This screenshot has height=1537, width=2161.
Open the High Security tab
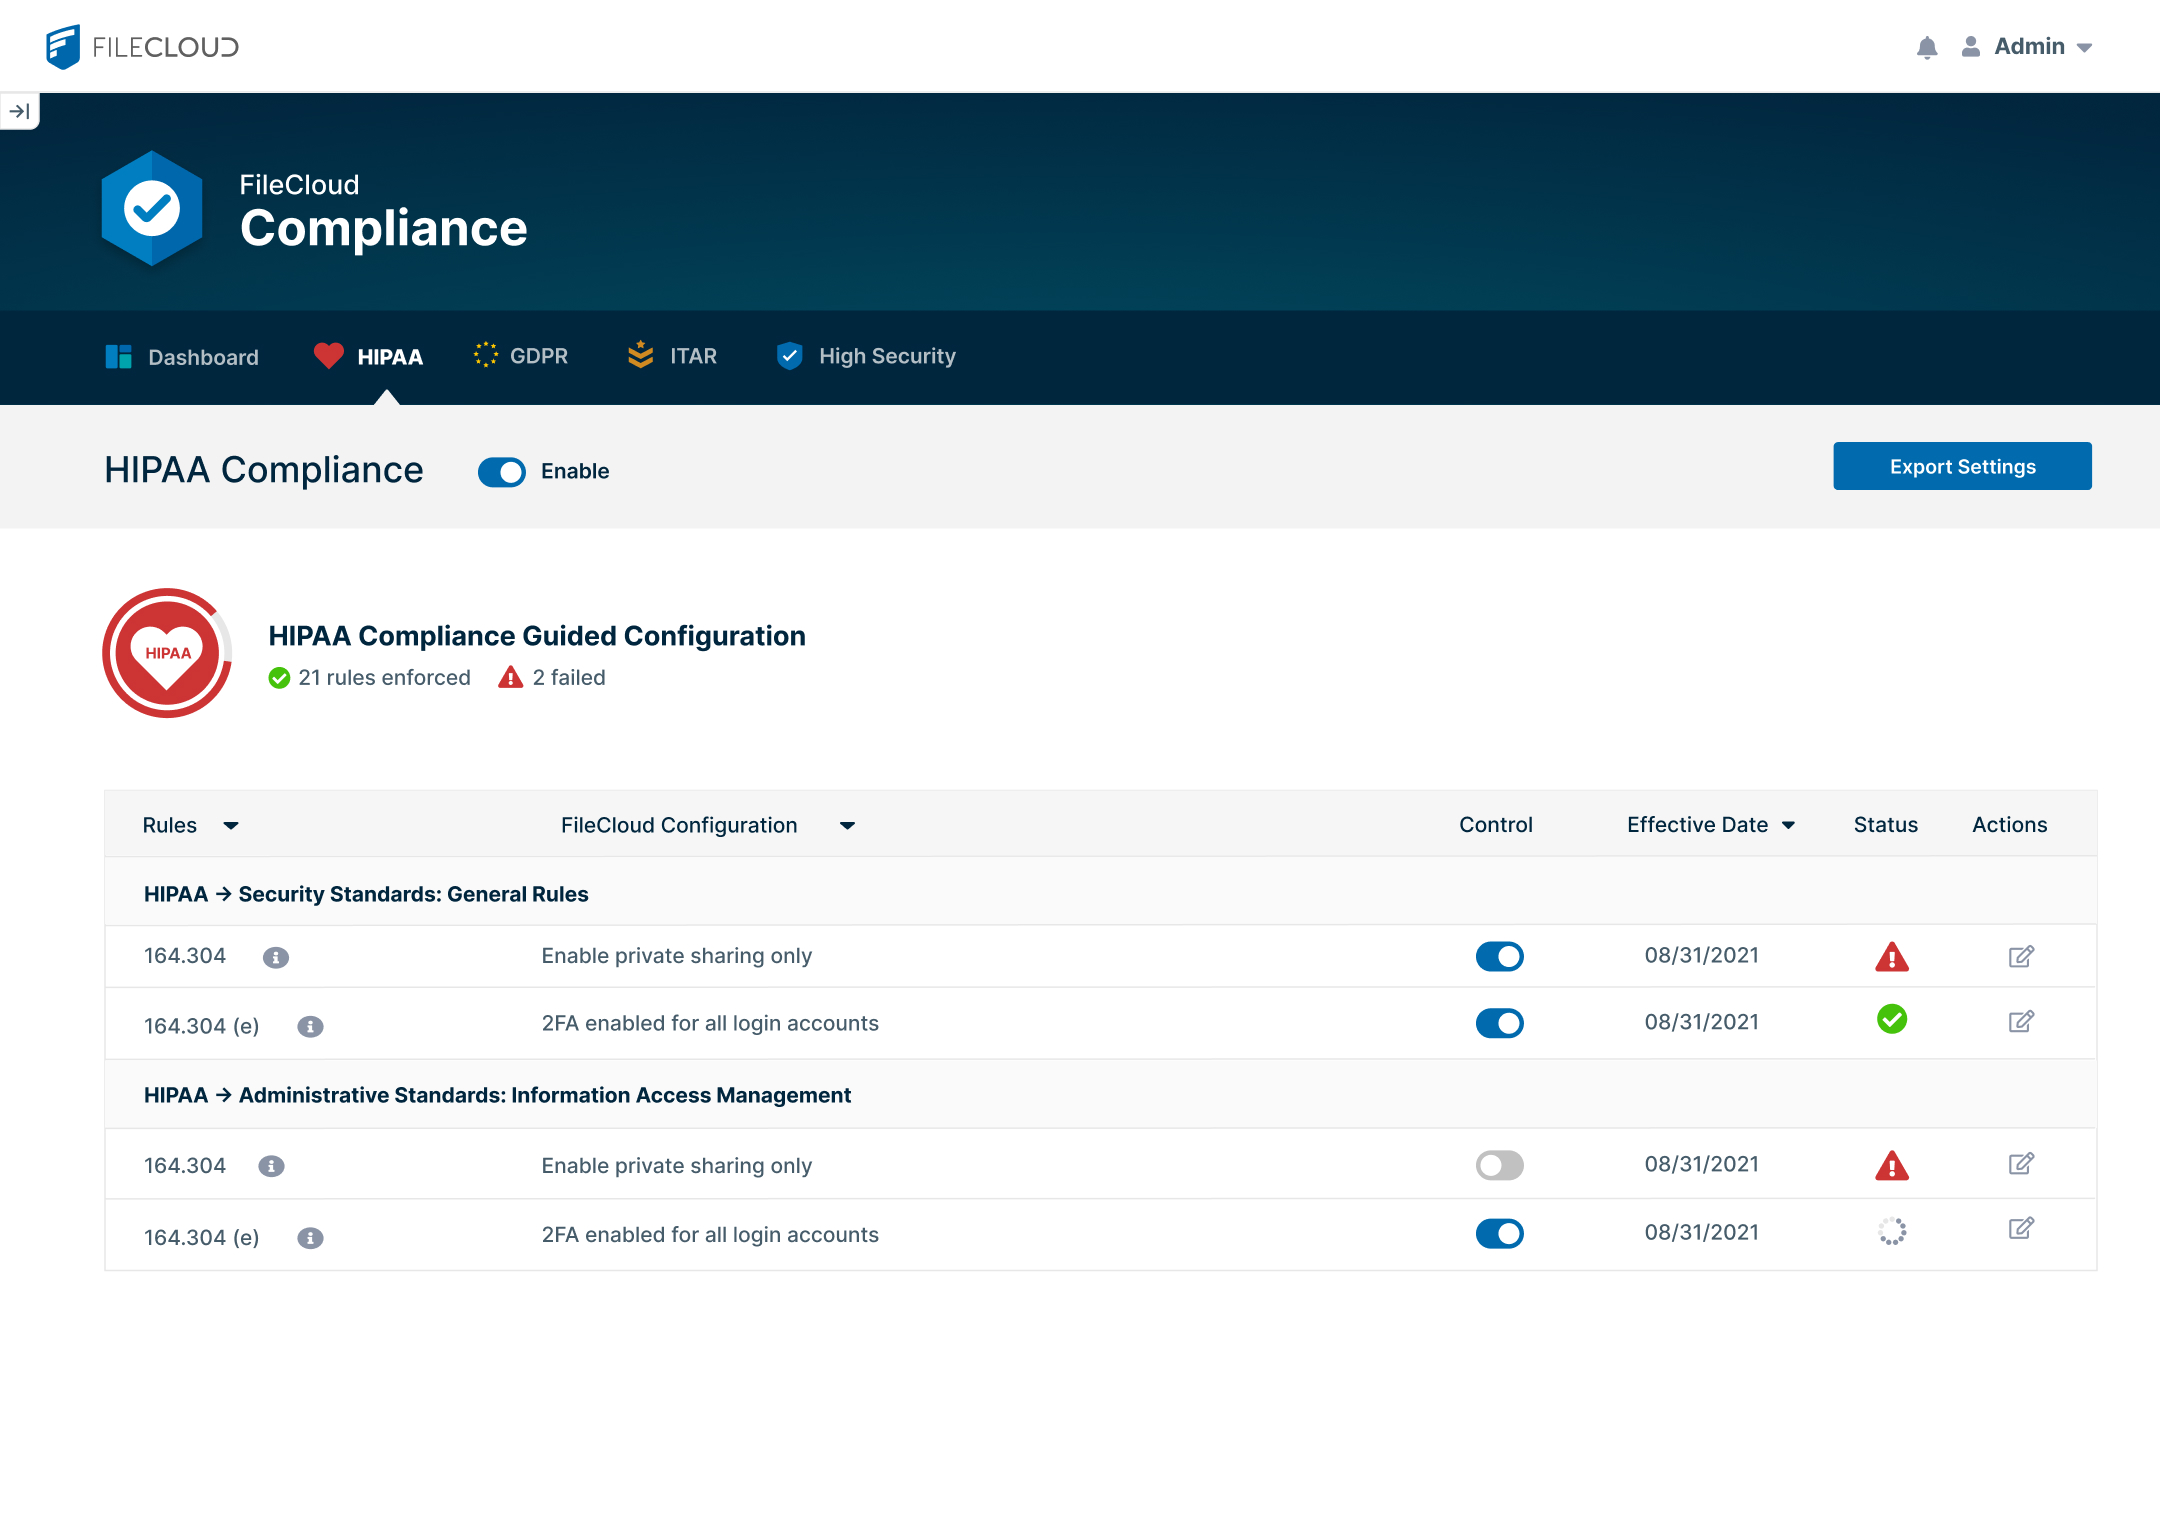pyautogui.click(x=866, y=356)
